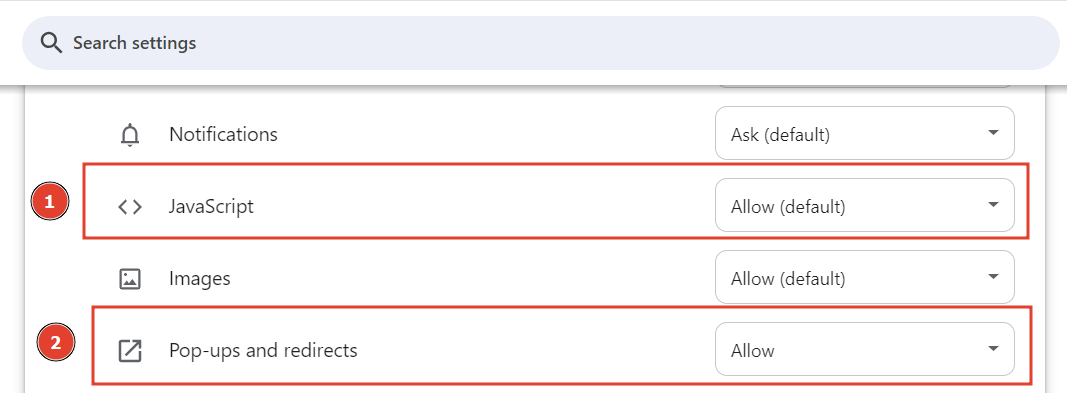Click the red circle marker numbered 2
Viewport: 1067px width, 393px height.
point(56,343)
